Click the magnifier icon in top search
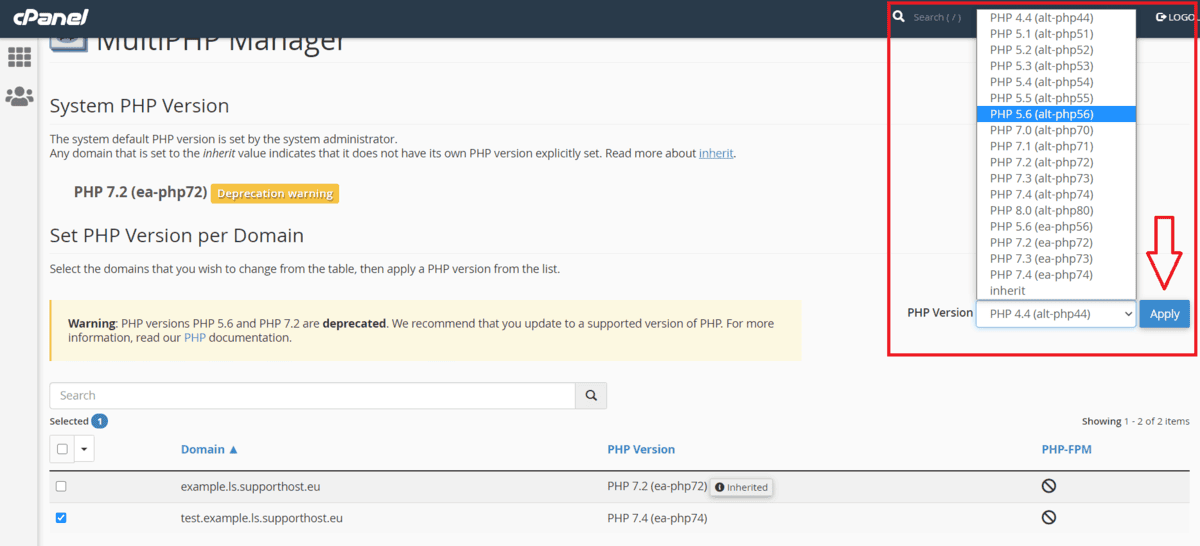Screen dimensions: 1200x546 899,17
